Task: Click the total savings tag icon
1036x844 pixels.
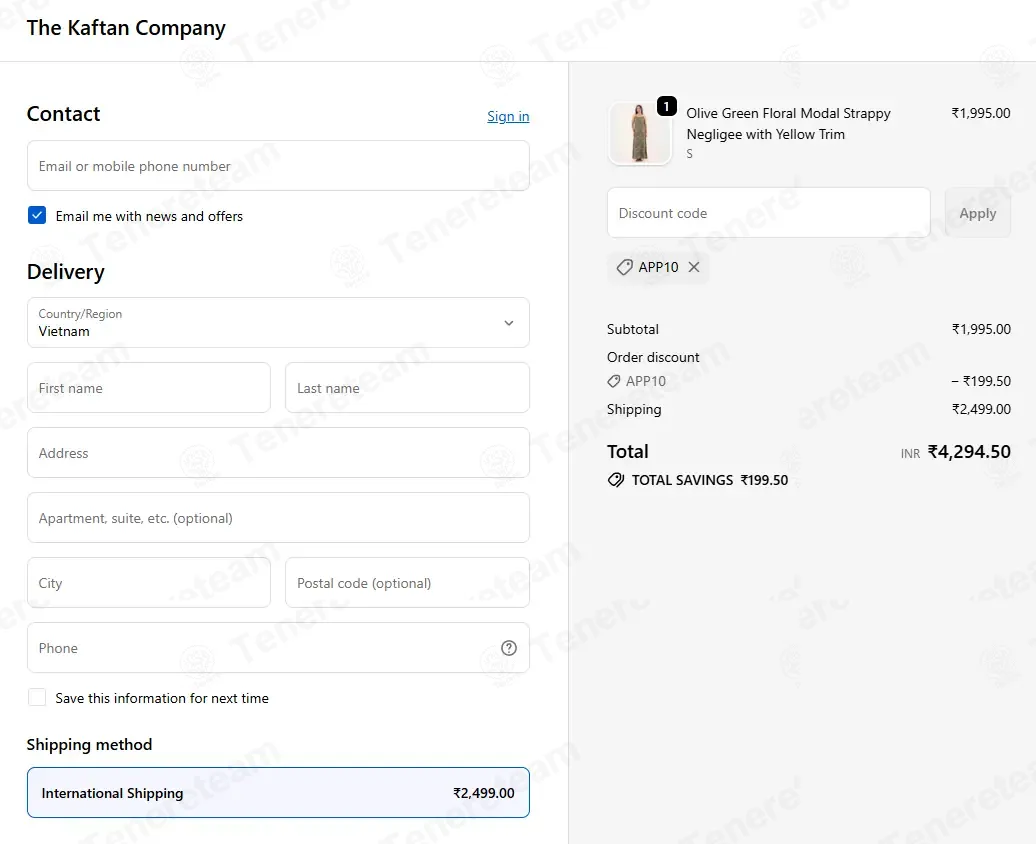Action: [616, 480]
